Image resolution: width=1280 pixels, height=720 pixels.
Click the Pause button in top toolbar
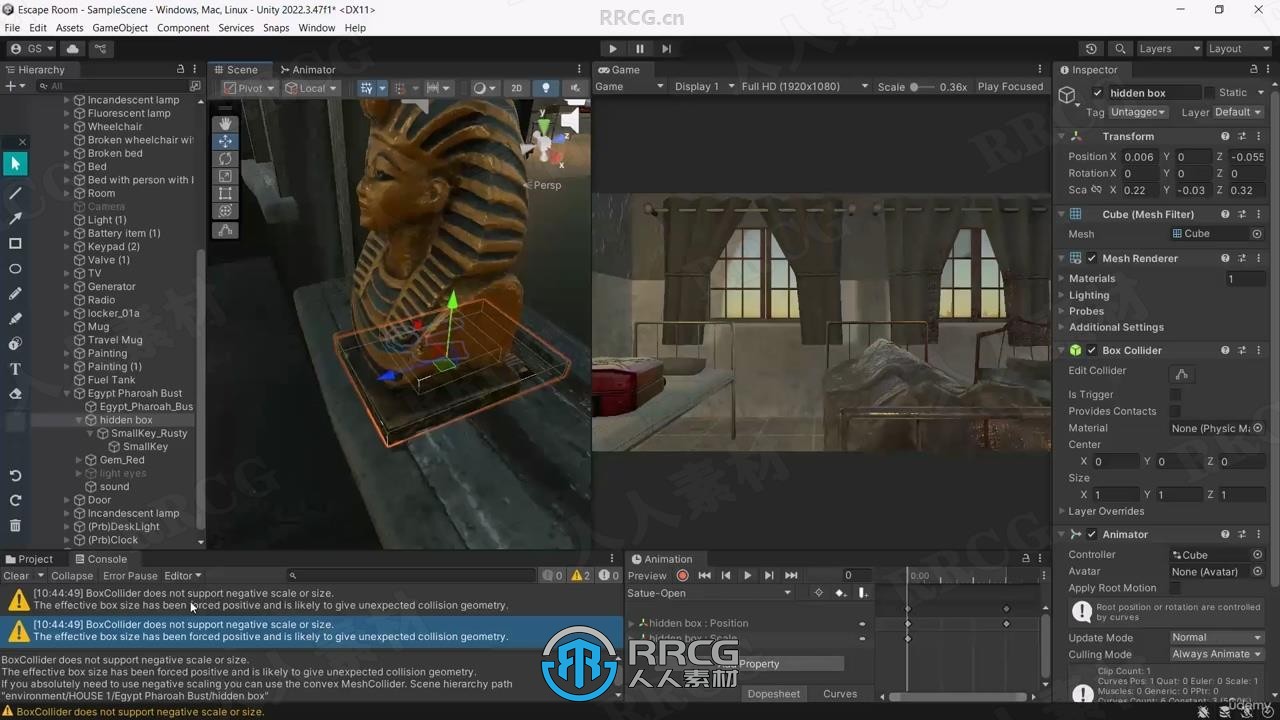tap(640, 48)
